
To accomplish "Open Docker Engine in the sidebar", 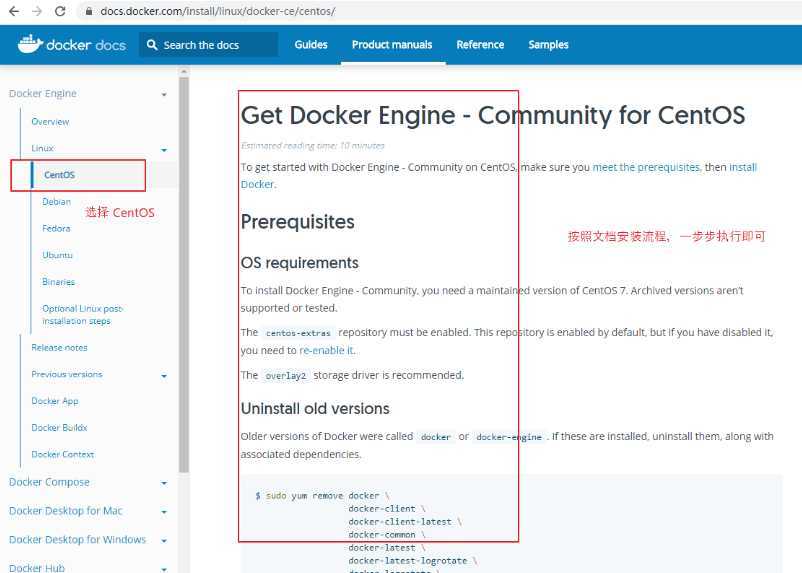I will click(43, 94).
